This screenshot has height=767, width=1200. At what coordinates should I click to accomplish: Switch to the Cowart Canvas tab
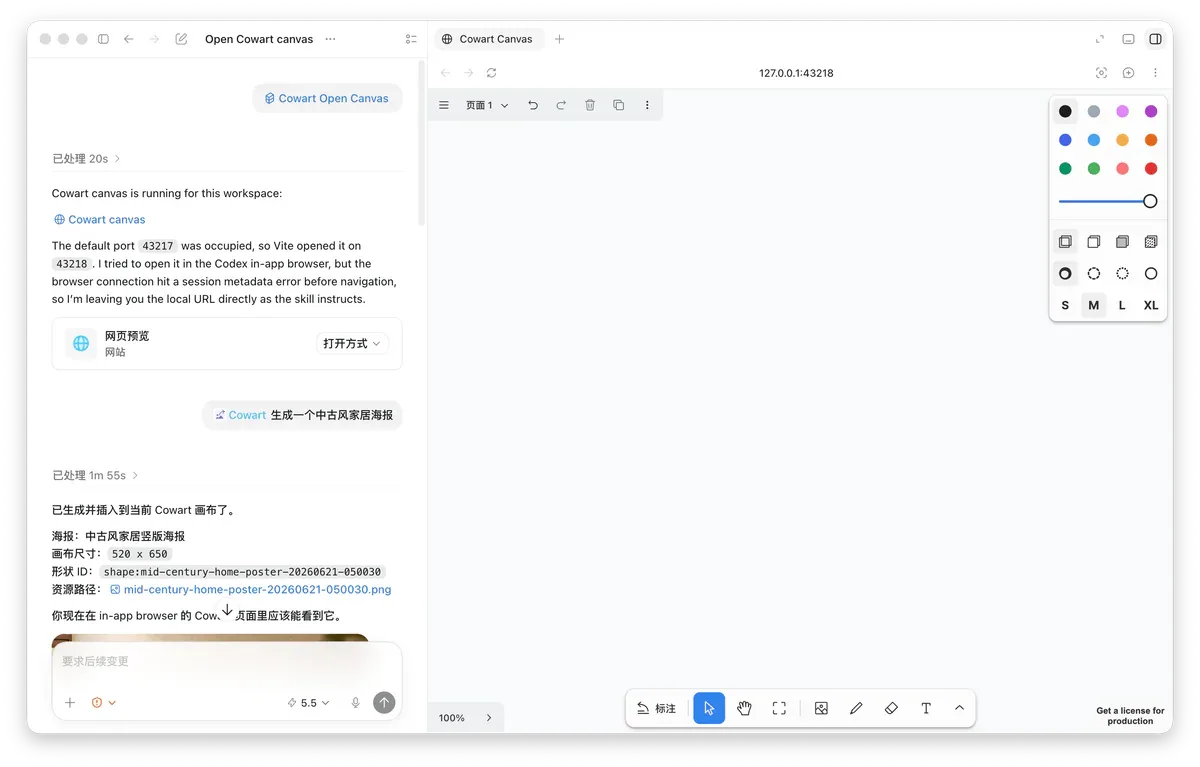[487, 39]
